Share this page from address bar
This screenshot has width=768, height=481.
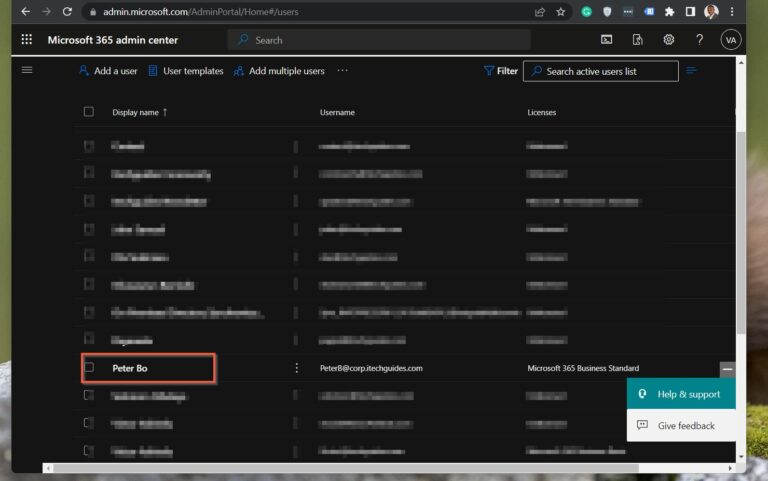[540, 12]
